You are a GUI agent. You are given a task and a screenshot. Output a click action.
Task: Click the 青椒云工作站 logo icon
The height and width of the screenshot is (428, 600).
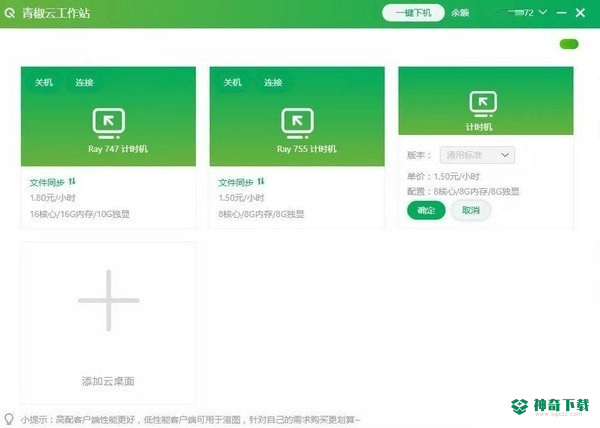coord(10,13)
